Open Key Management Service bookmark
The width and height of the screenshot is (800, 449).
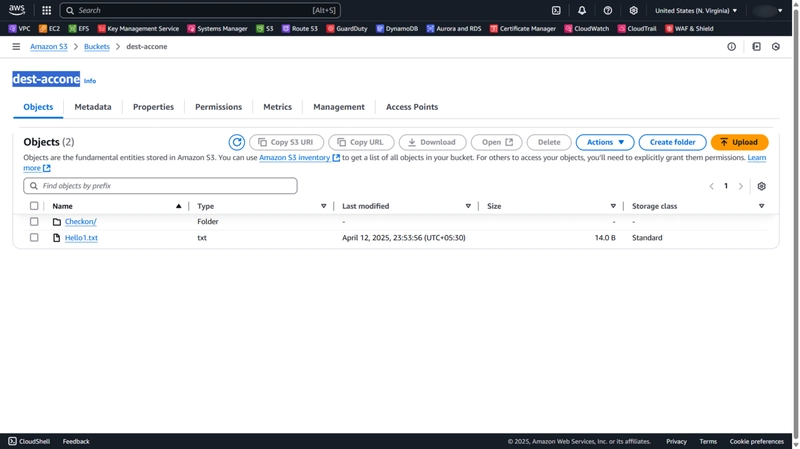pos(138,29)
